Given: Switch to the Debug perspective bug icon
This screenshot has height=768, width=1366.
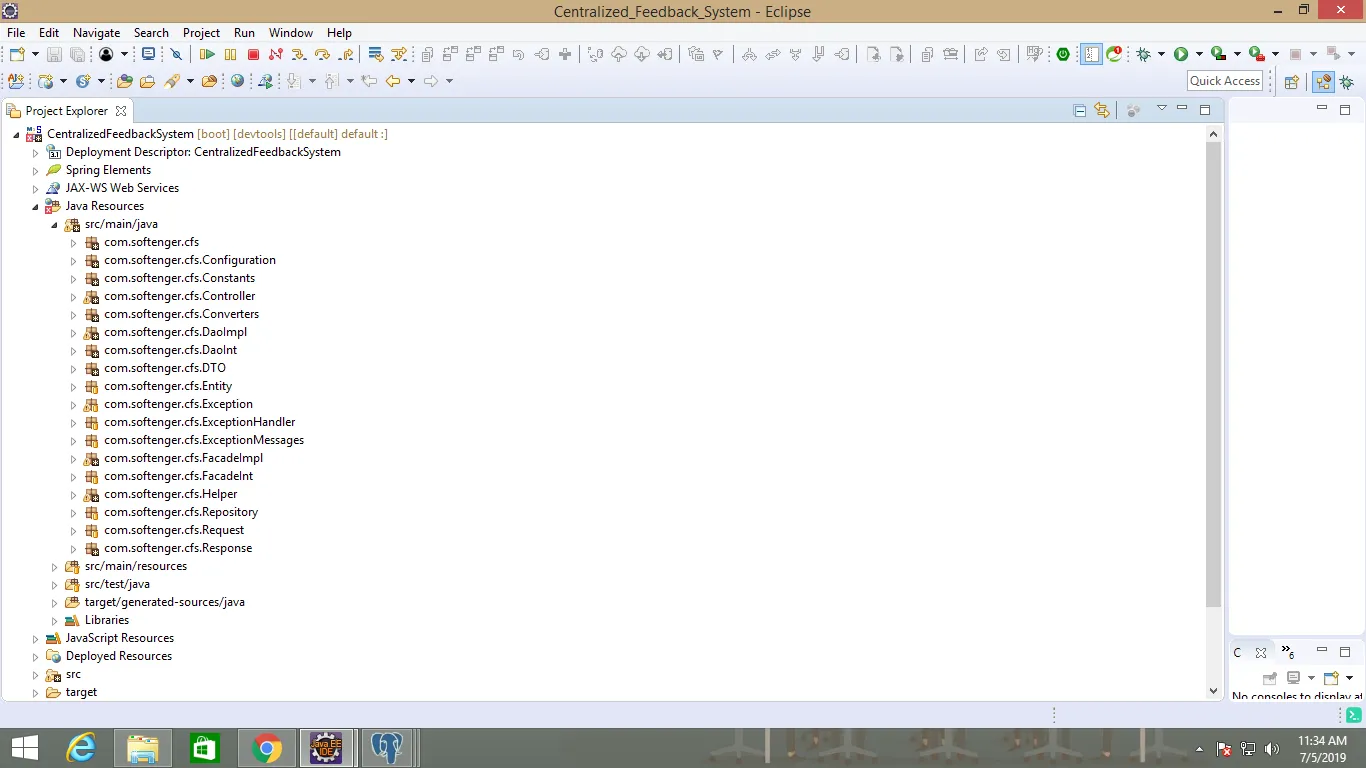Looking at the screenshot, I should (1347, 82).
